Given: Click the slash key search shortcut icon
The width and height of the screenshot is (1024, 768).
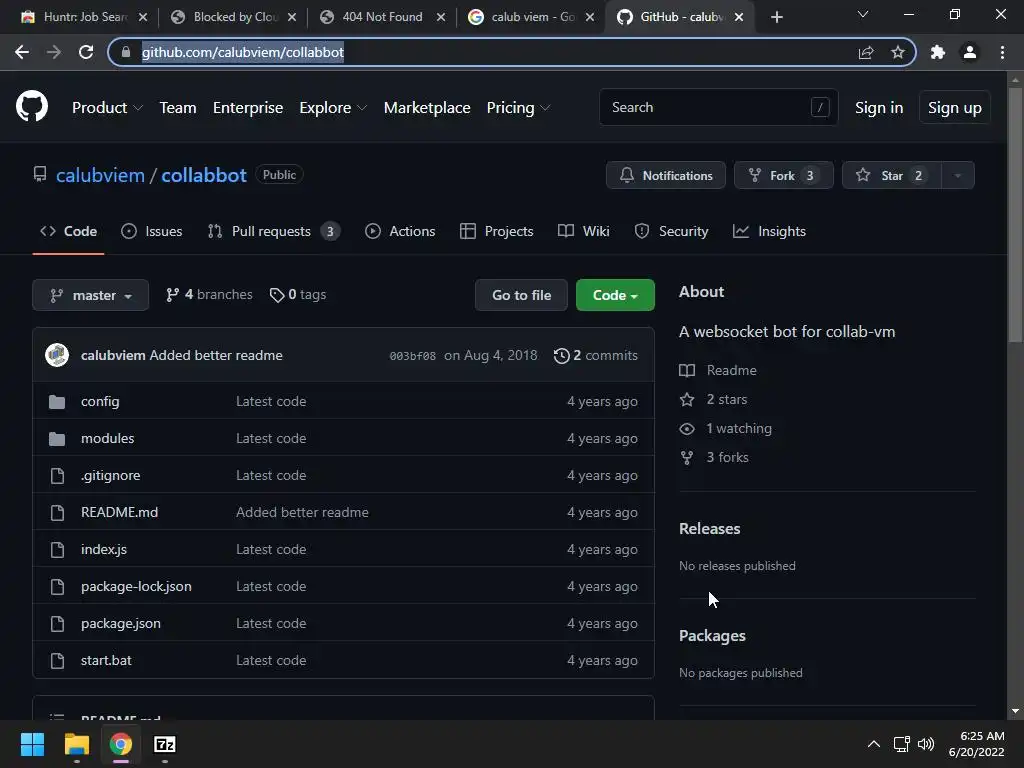Looking at the screenshot, I should tap(820, 107).
